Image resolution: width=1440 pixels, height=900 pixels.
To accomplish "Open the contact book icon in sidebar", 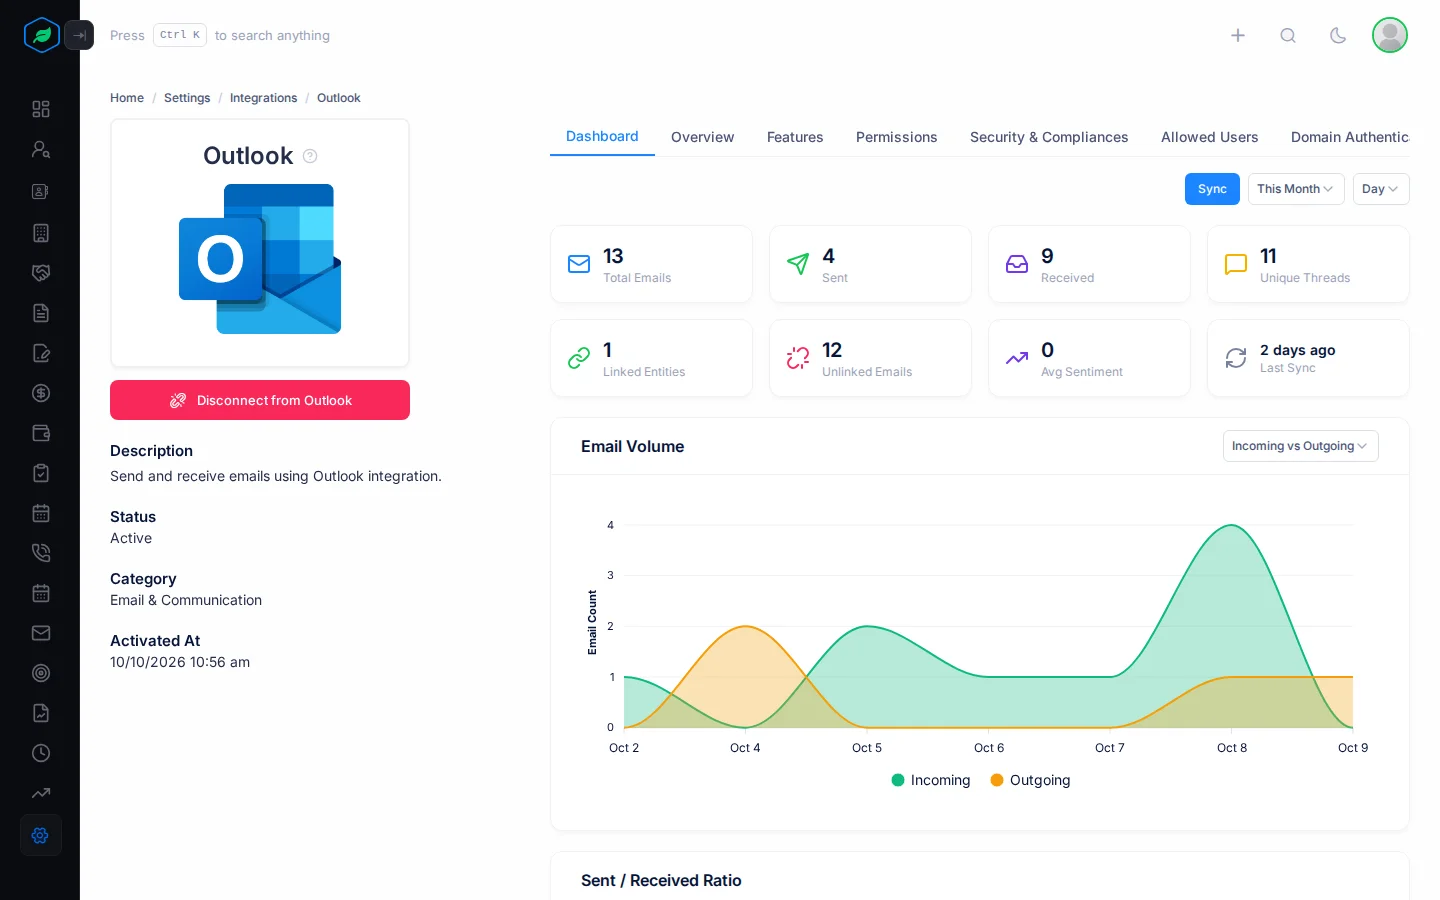I will (41, 191).
